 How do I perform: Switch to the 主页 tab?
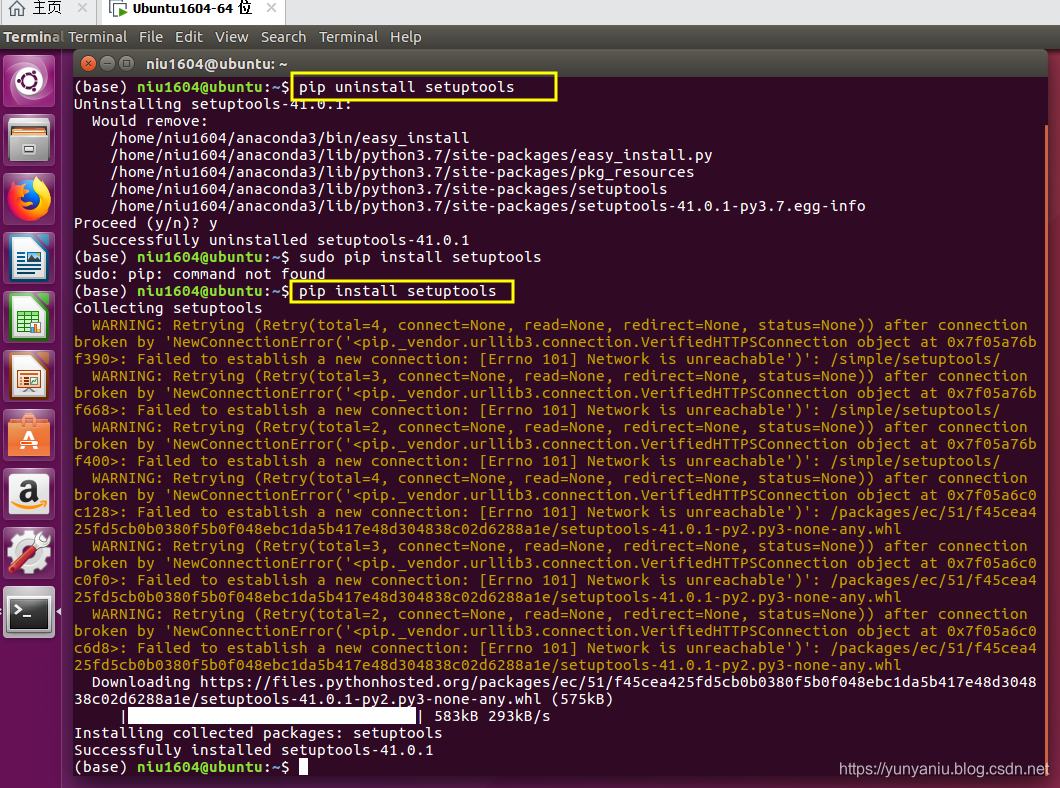coord(47,8)
